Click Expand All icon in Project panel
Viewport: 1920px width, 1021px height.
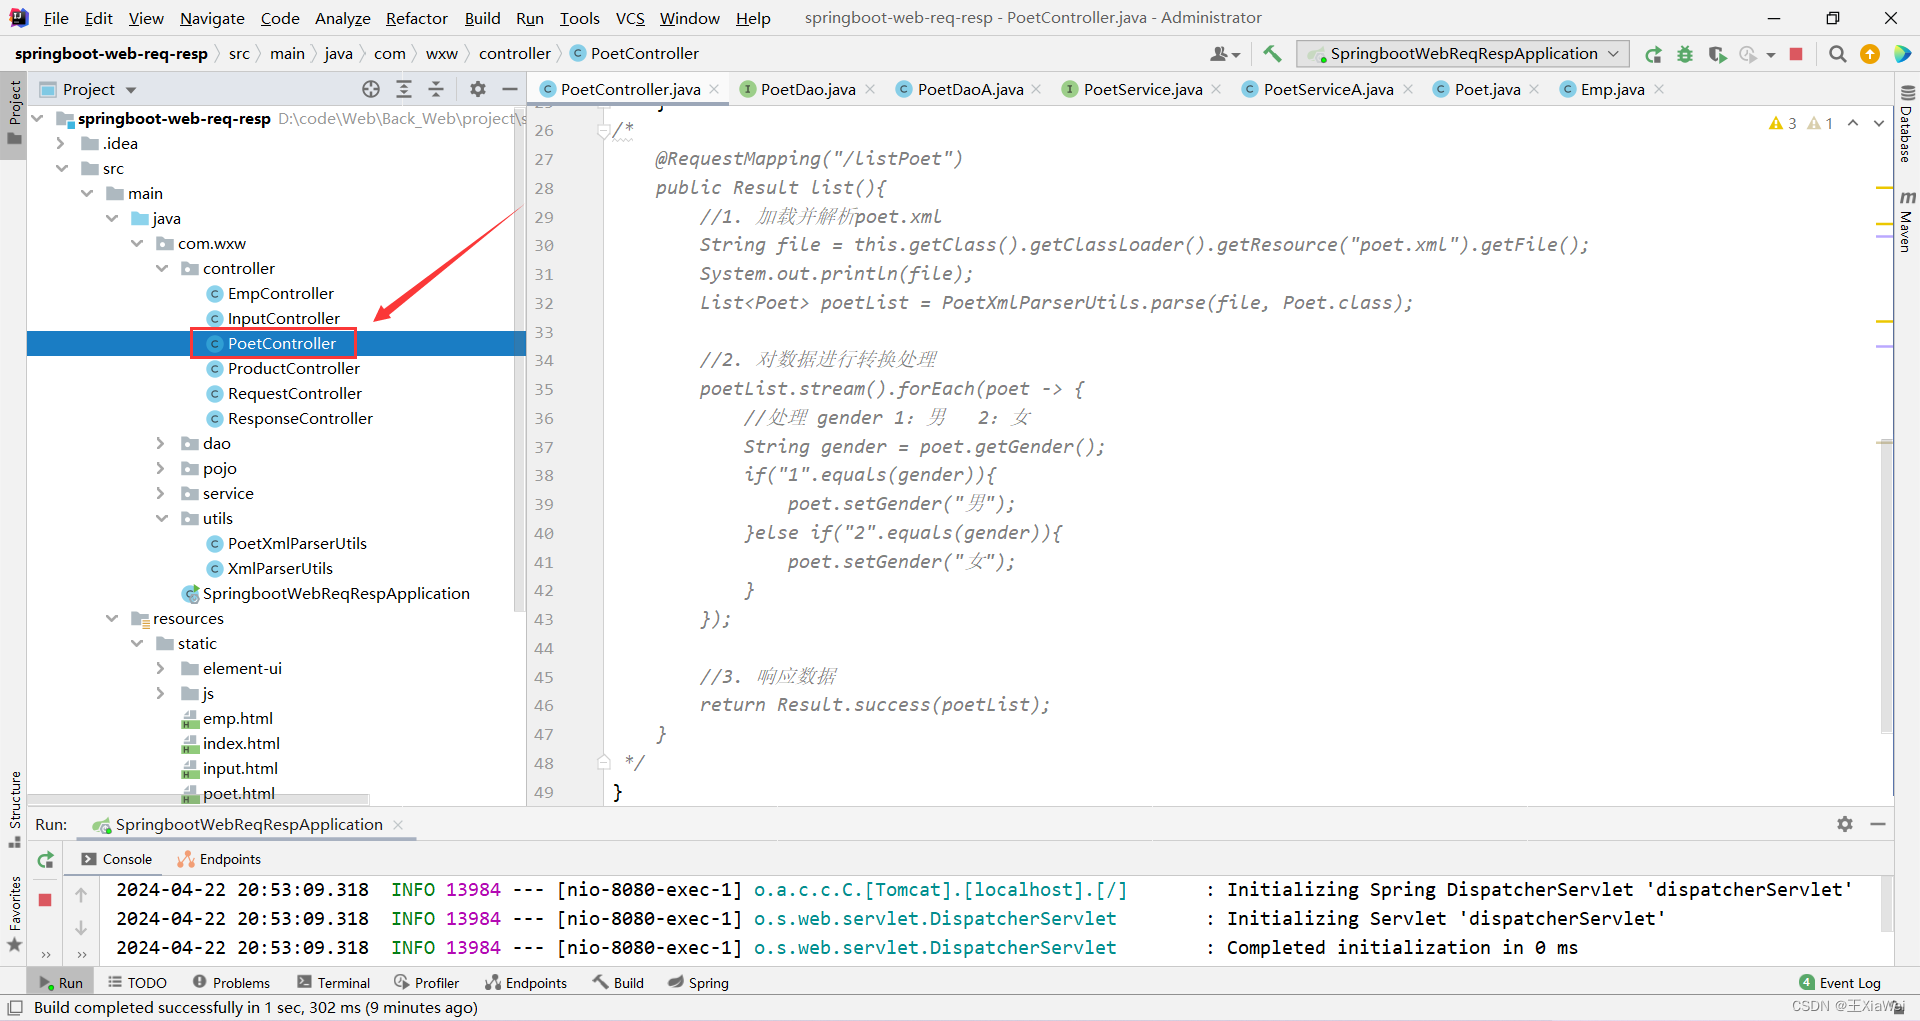click(404, 89)
